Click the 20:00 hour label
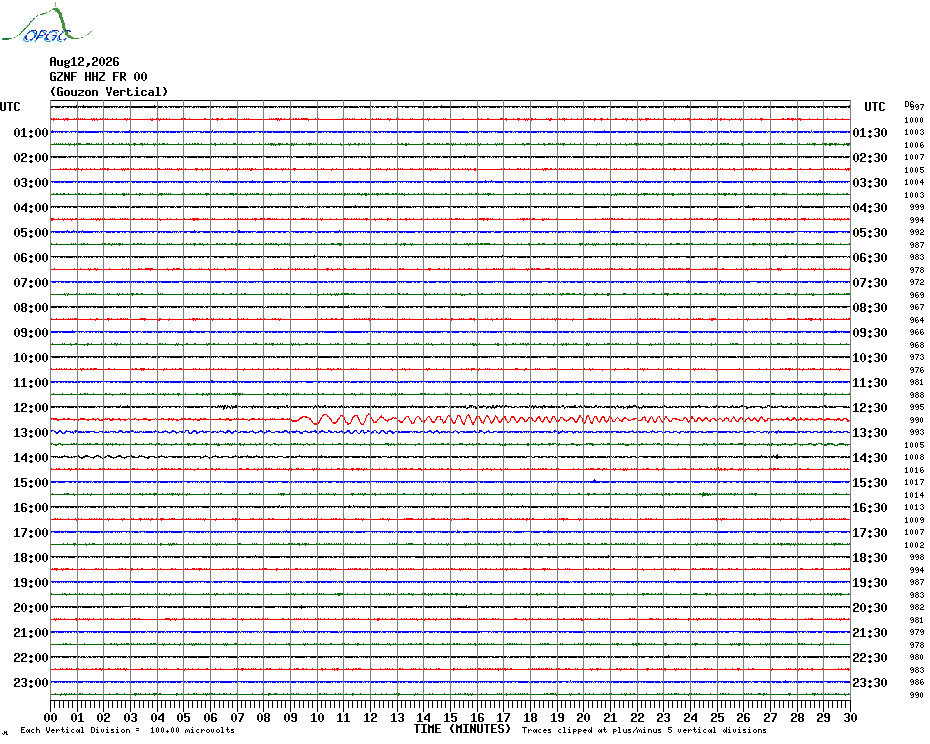This screenshot has height=744, width=930. (x=31, y=608)
